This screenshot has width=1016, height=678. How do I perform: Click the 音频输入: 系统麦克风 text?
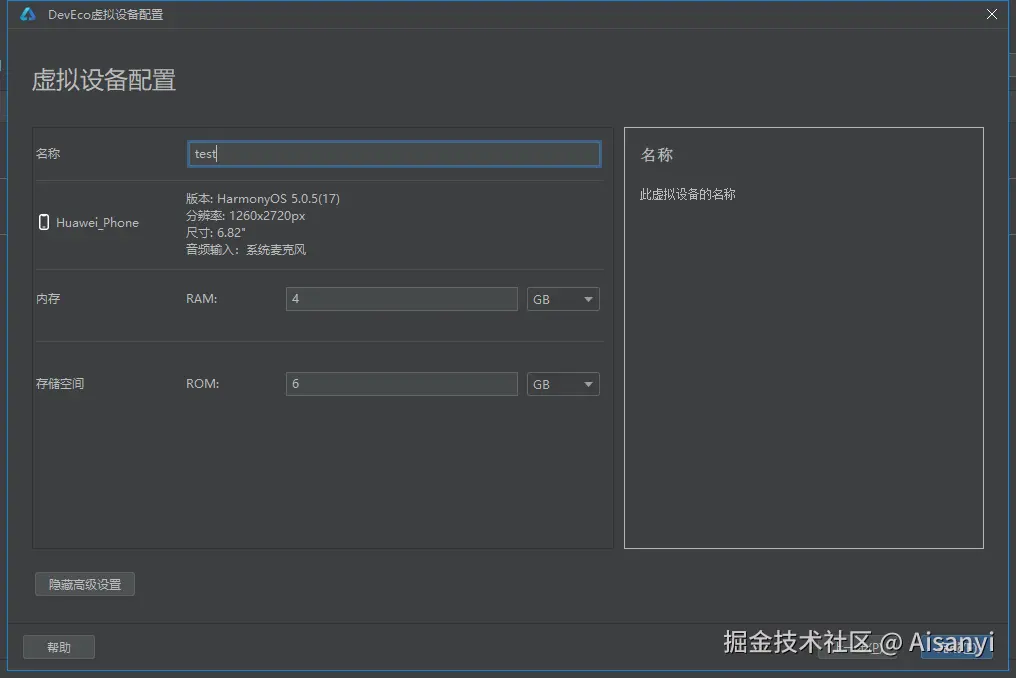(246, 250)
